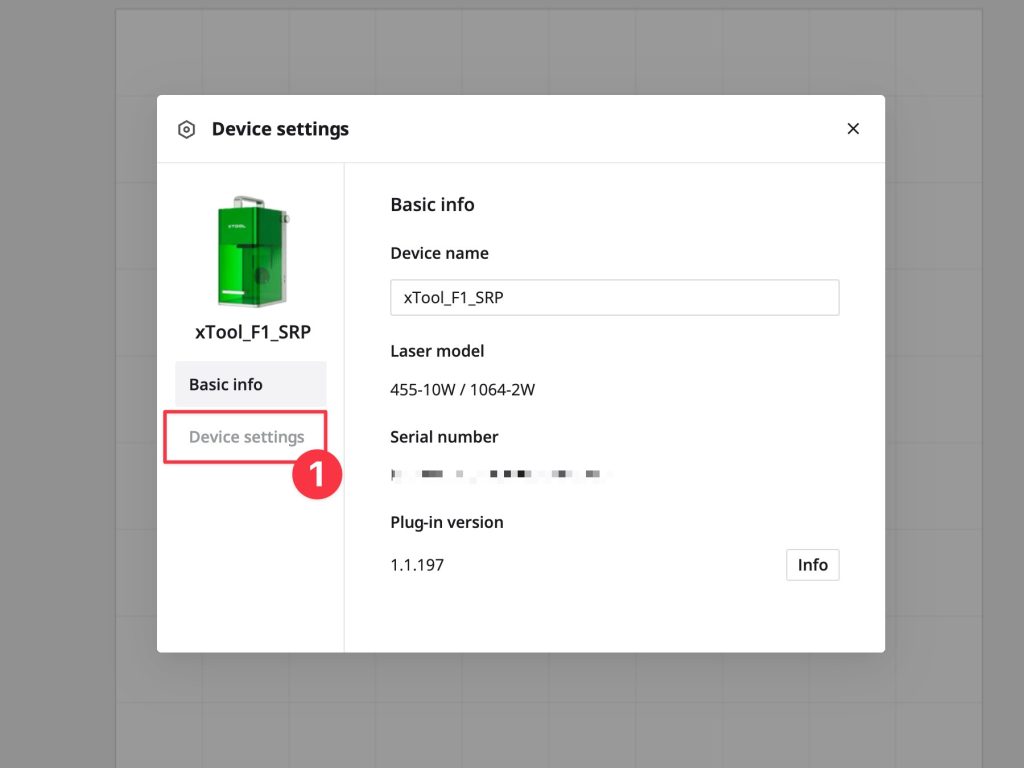This screenshot has height=768, width=1024.
Task: Click the hexagon gear icon in dialog header
Action: point(186,130)
